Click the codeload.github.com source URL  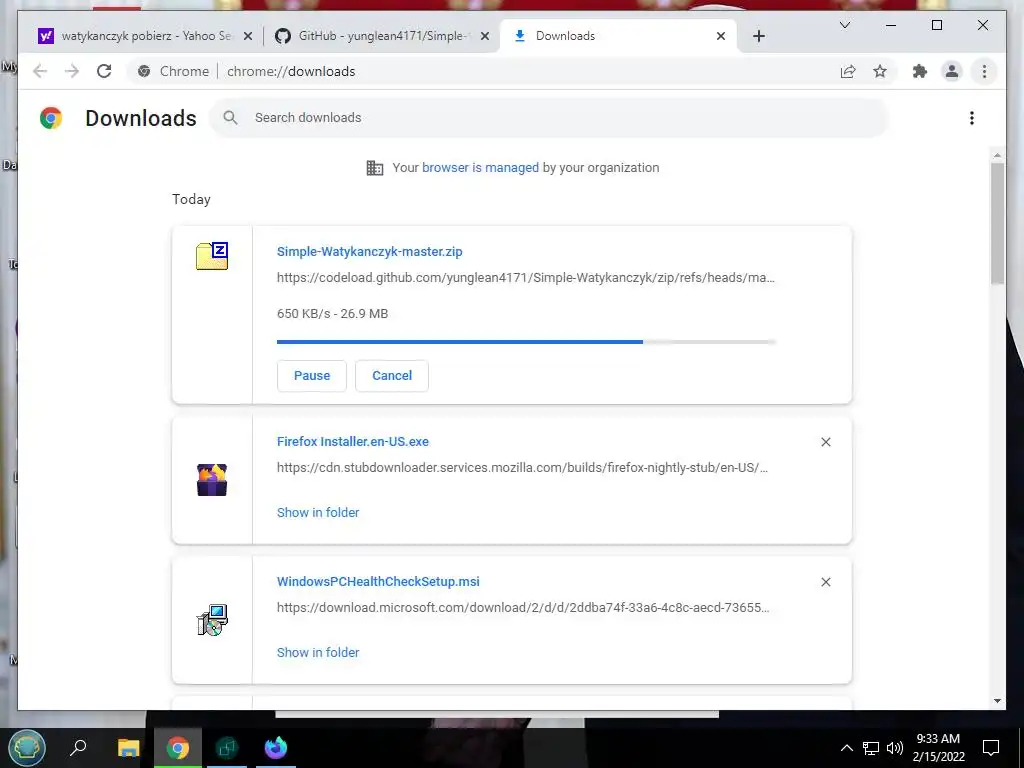[x=526, y=278]
